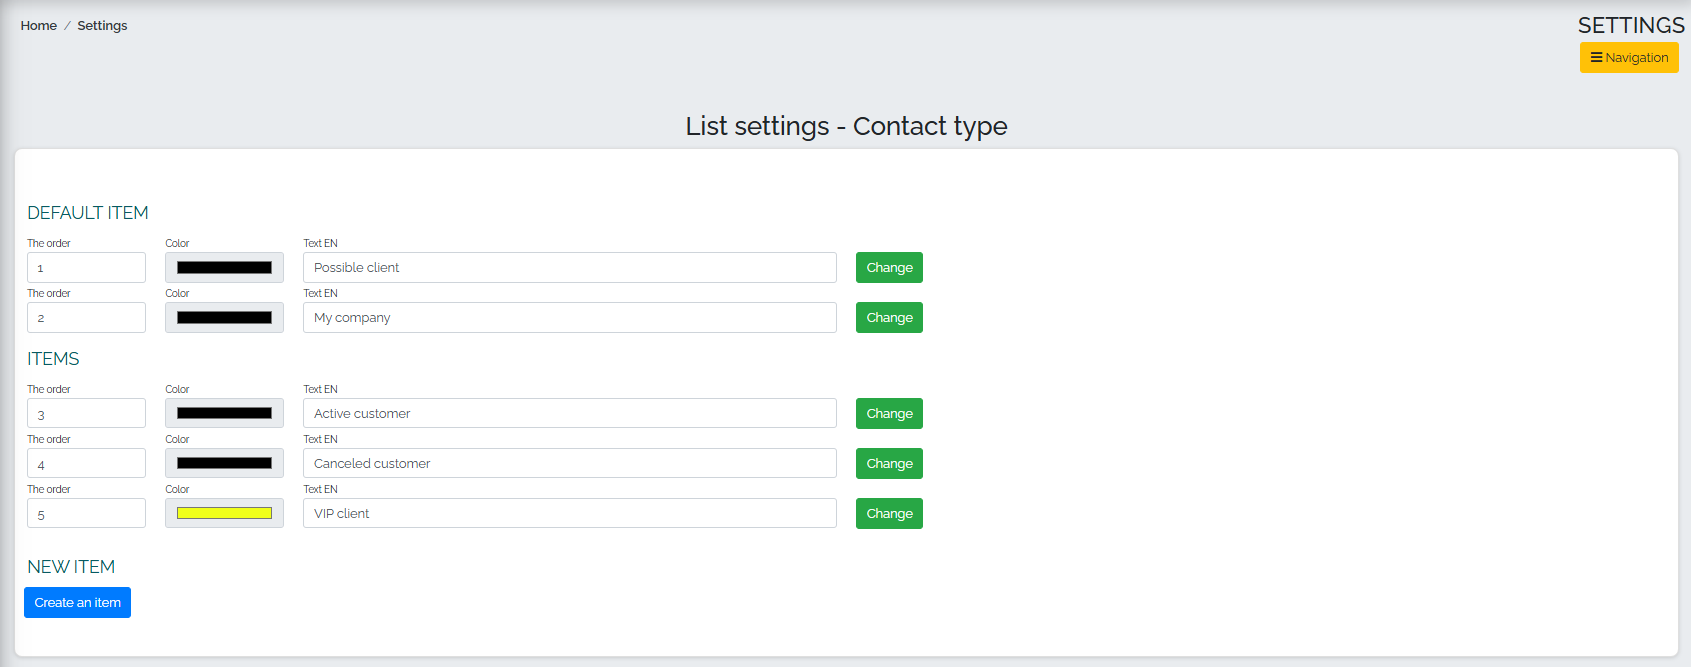Viewport: 1691px width, 667px height.
Task: Open Canceled customer color picker
Action: tap(224, 464)
